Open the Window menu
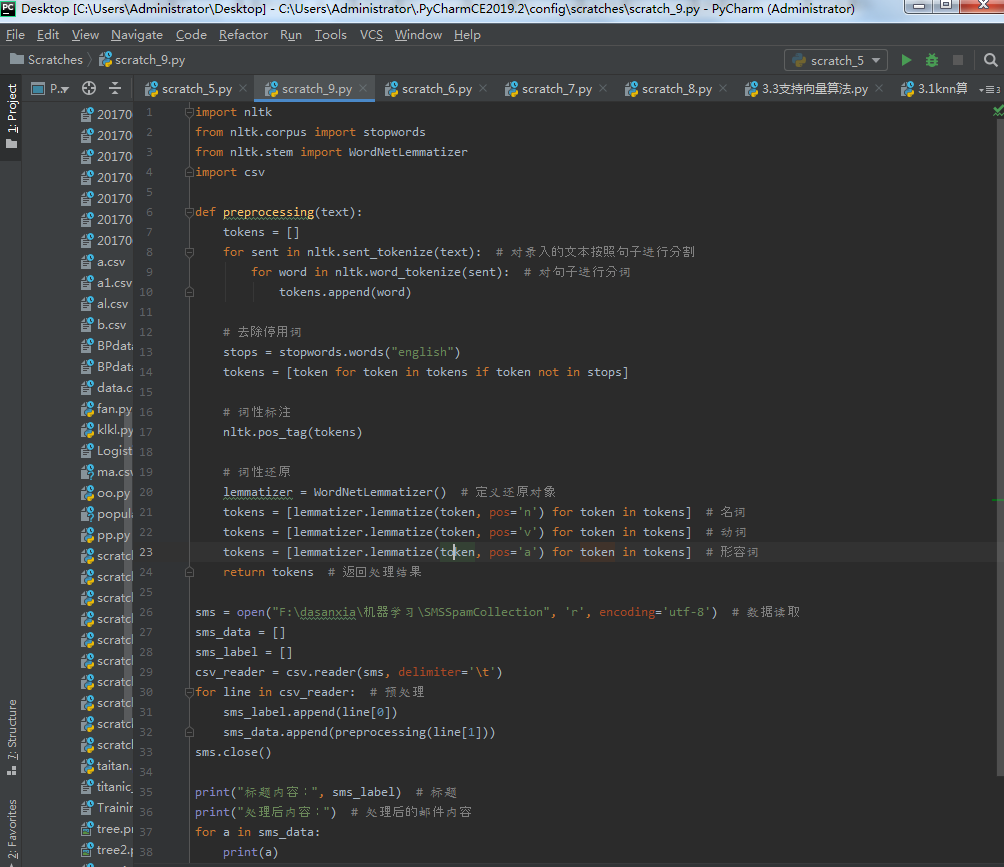 [418, 35]
